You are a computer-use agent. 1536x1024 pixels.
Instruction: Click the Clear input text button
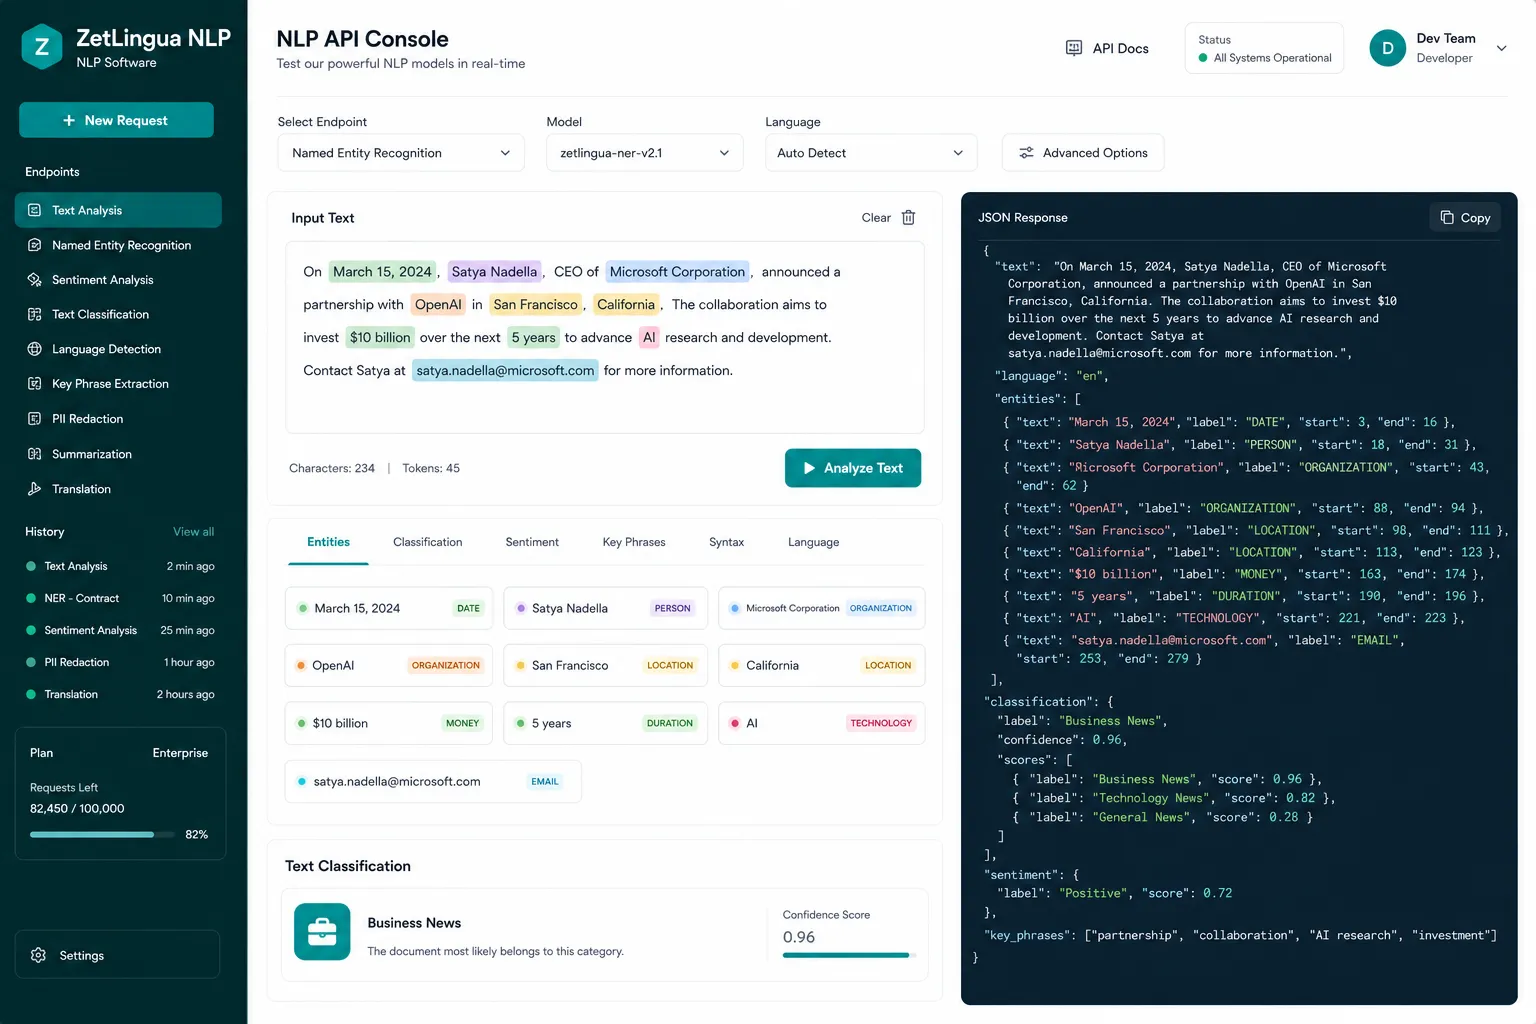pyautogui.click(x=888, y=218)
